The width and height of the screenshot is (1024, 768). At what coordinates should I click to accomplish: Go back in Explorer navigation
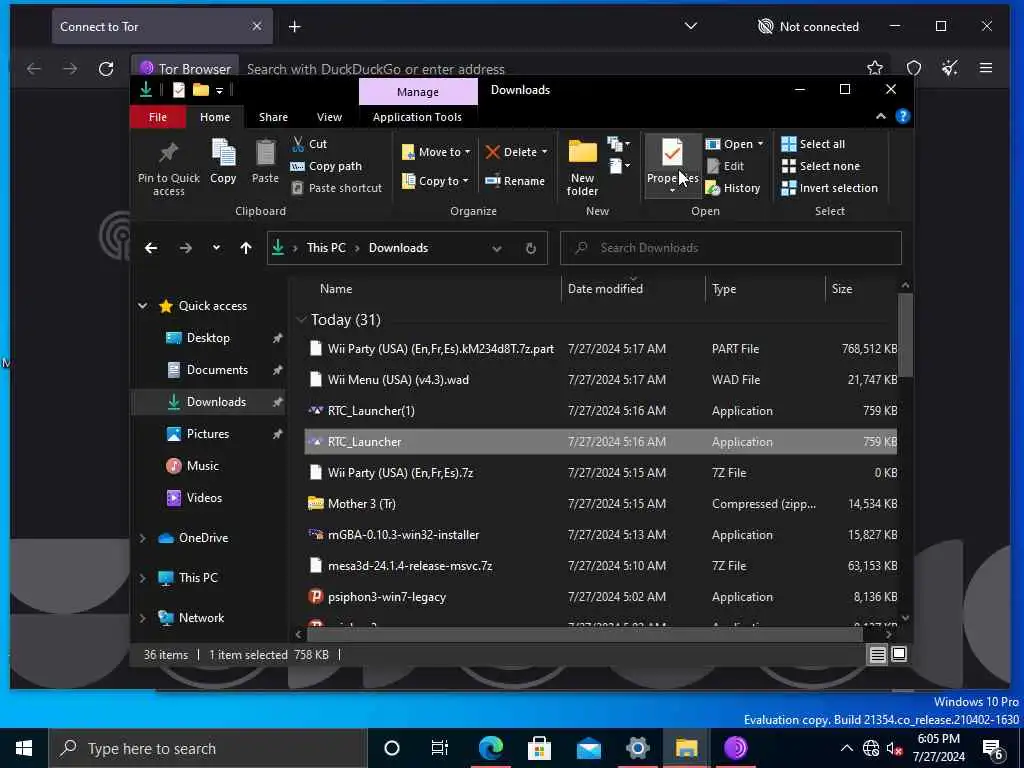click(x=151, y=248)
